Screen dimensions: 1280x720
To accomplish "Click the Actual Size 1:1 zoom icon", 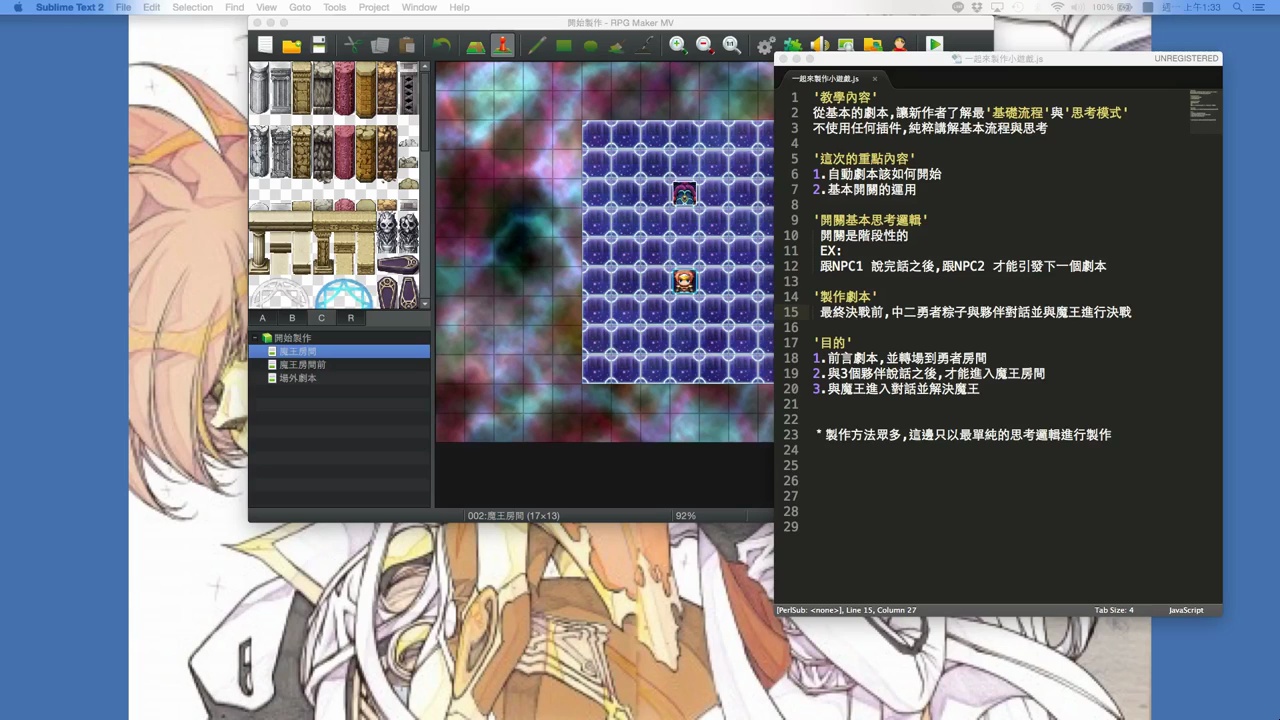I will (731, 45).
